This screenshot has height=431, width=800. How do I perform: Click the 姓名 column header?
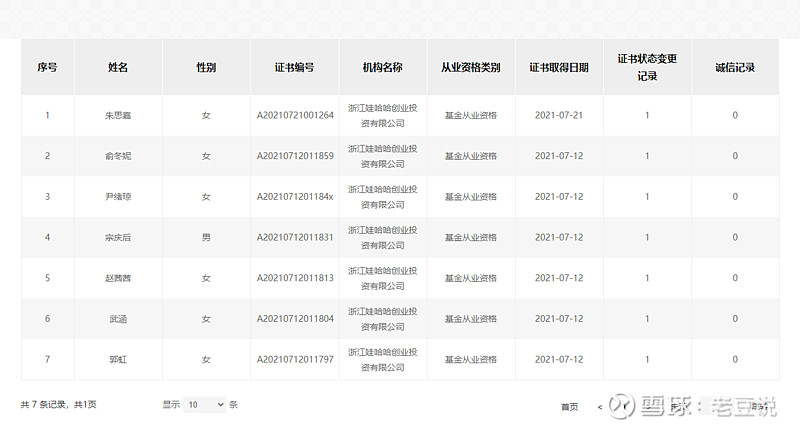pos(118,67)
